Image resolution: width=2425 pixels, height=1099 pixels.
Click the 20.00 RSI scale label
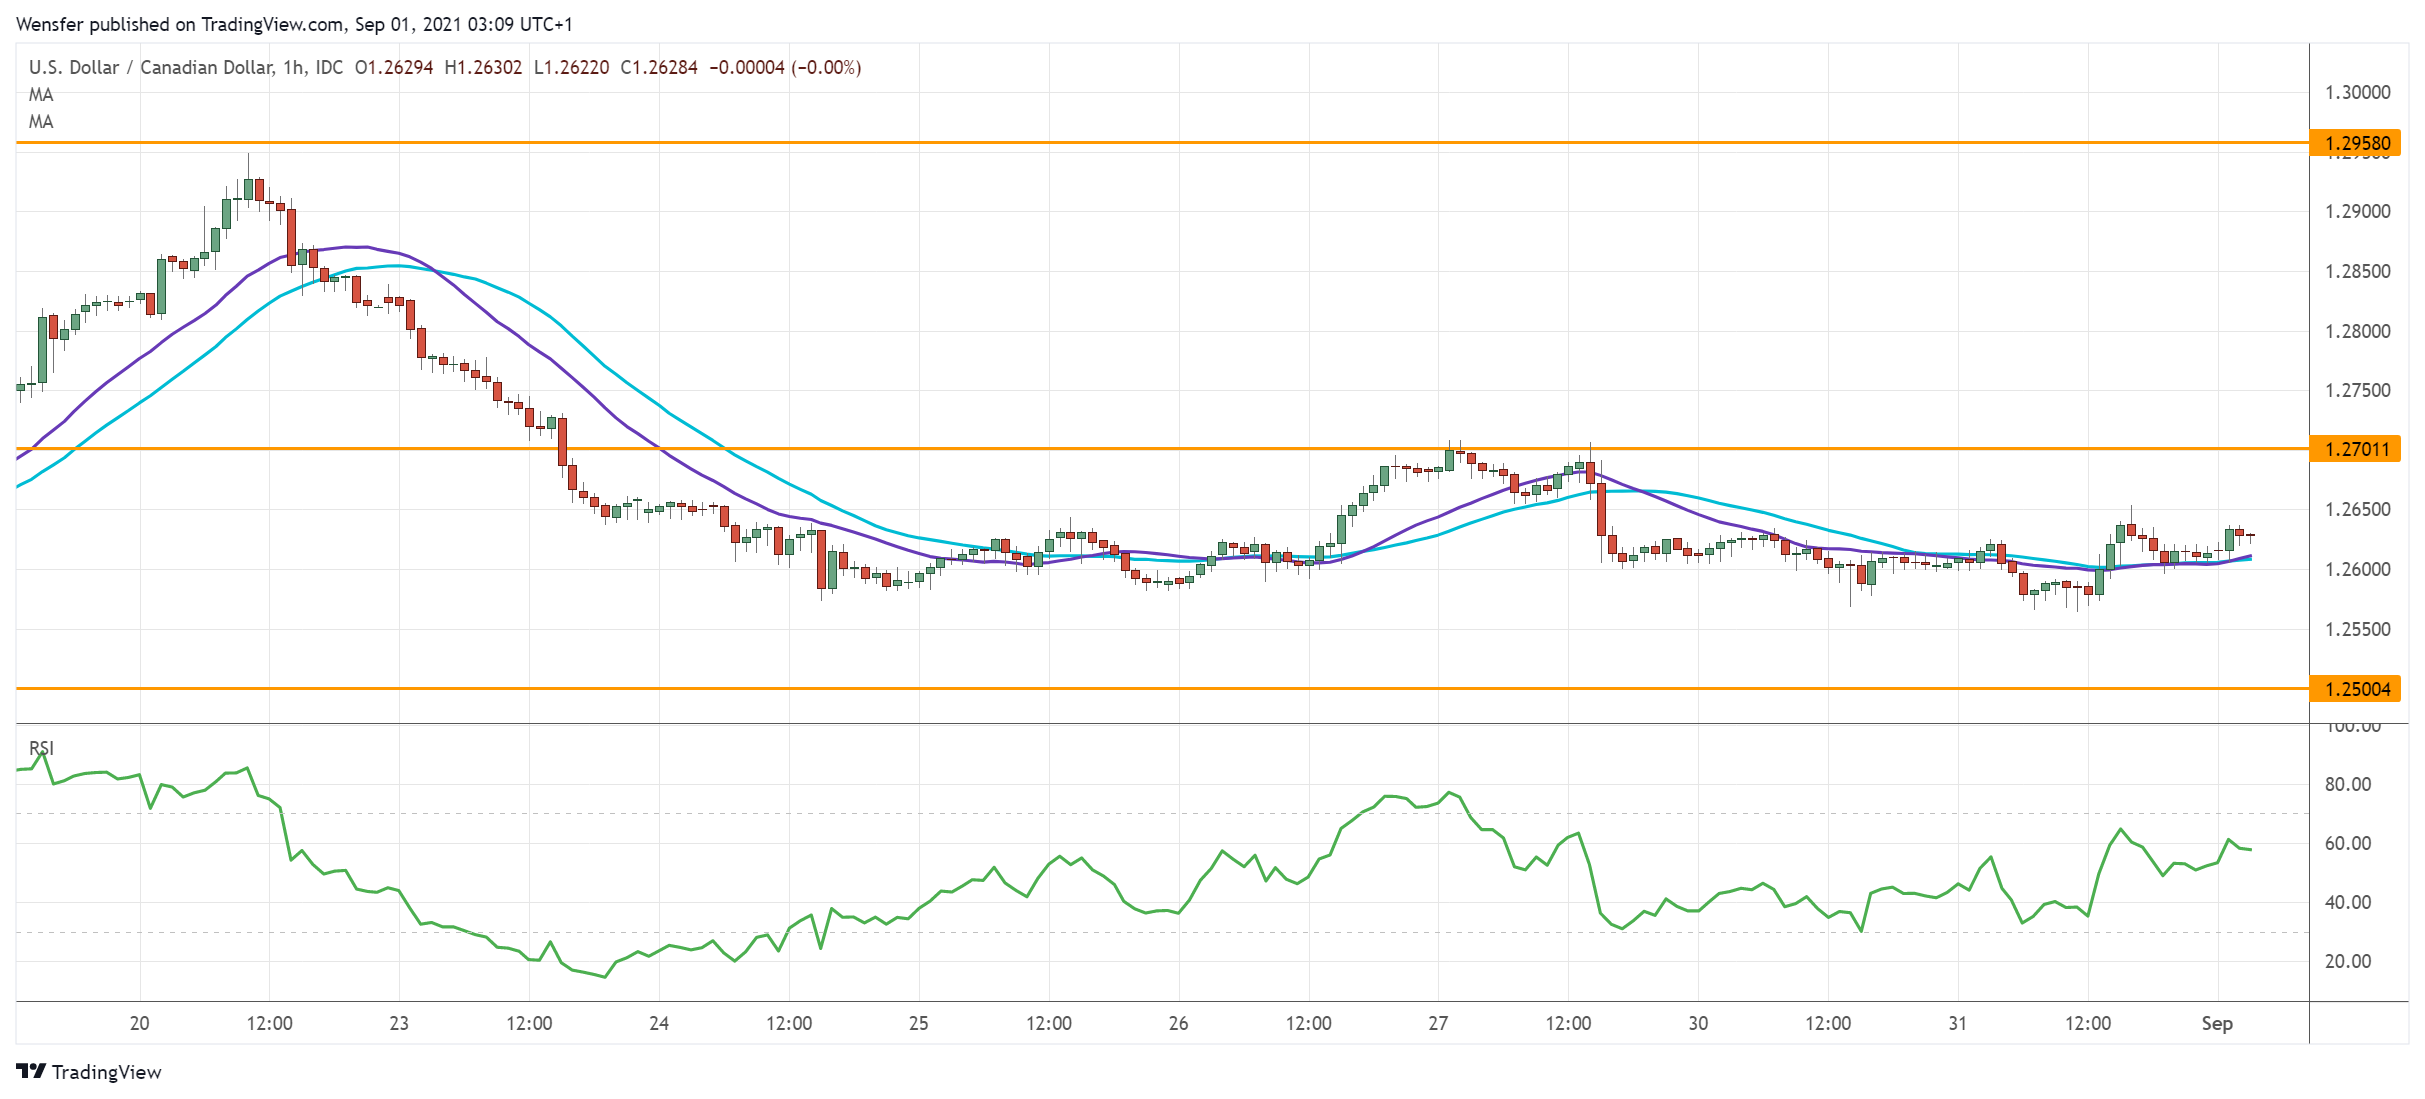point(2347,961)
